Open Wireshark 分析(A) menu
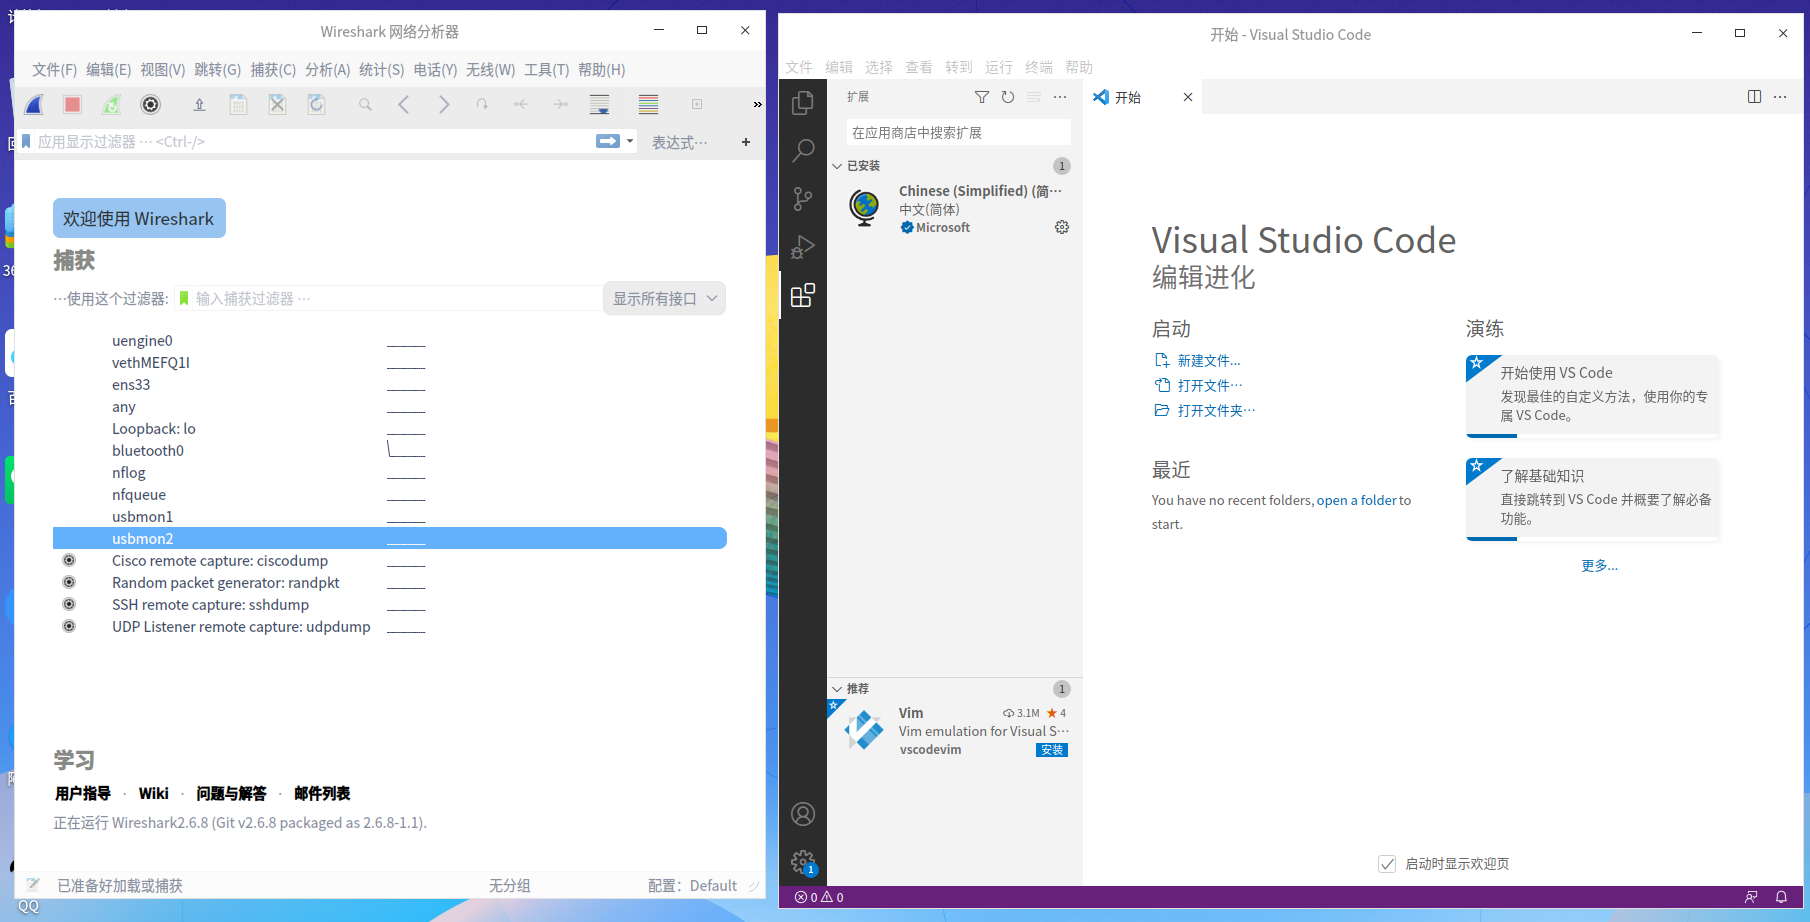 (x=327, y=69)
